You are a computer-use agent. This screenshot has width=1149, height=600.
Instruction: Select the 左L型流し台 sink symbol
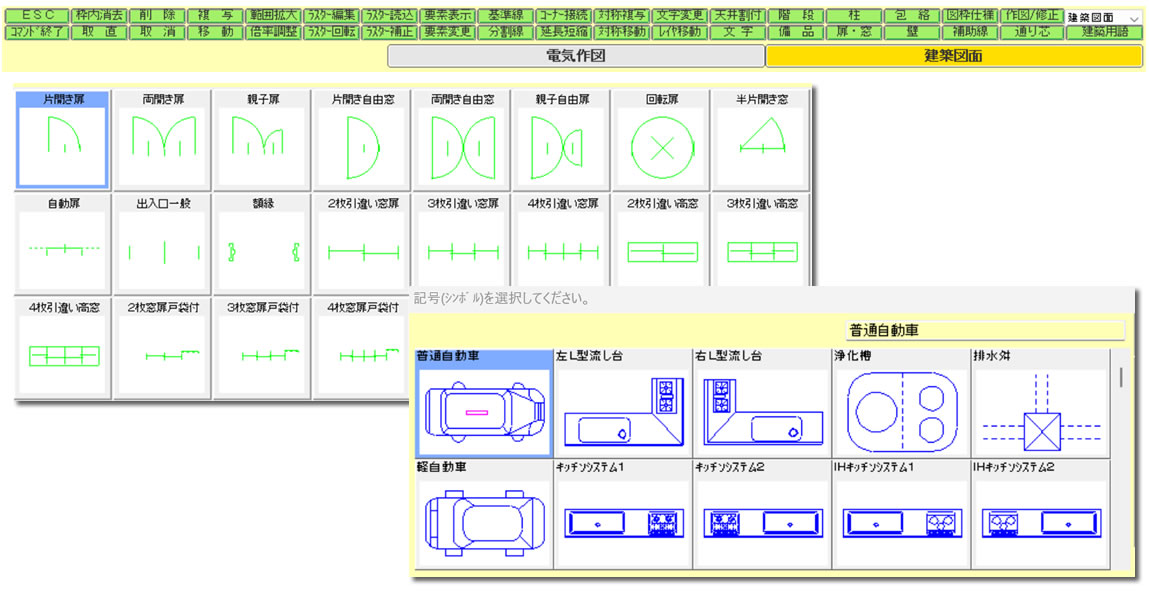tap(622, 405)
